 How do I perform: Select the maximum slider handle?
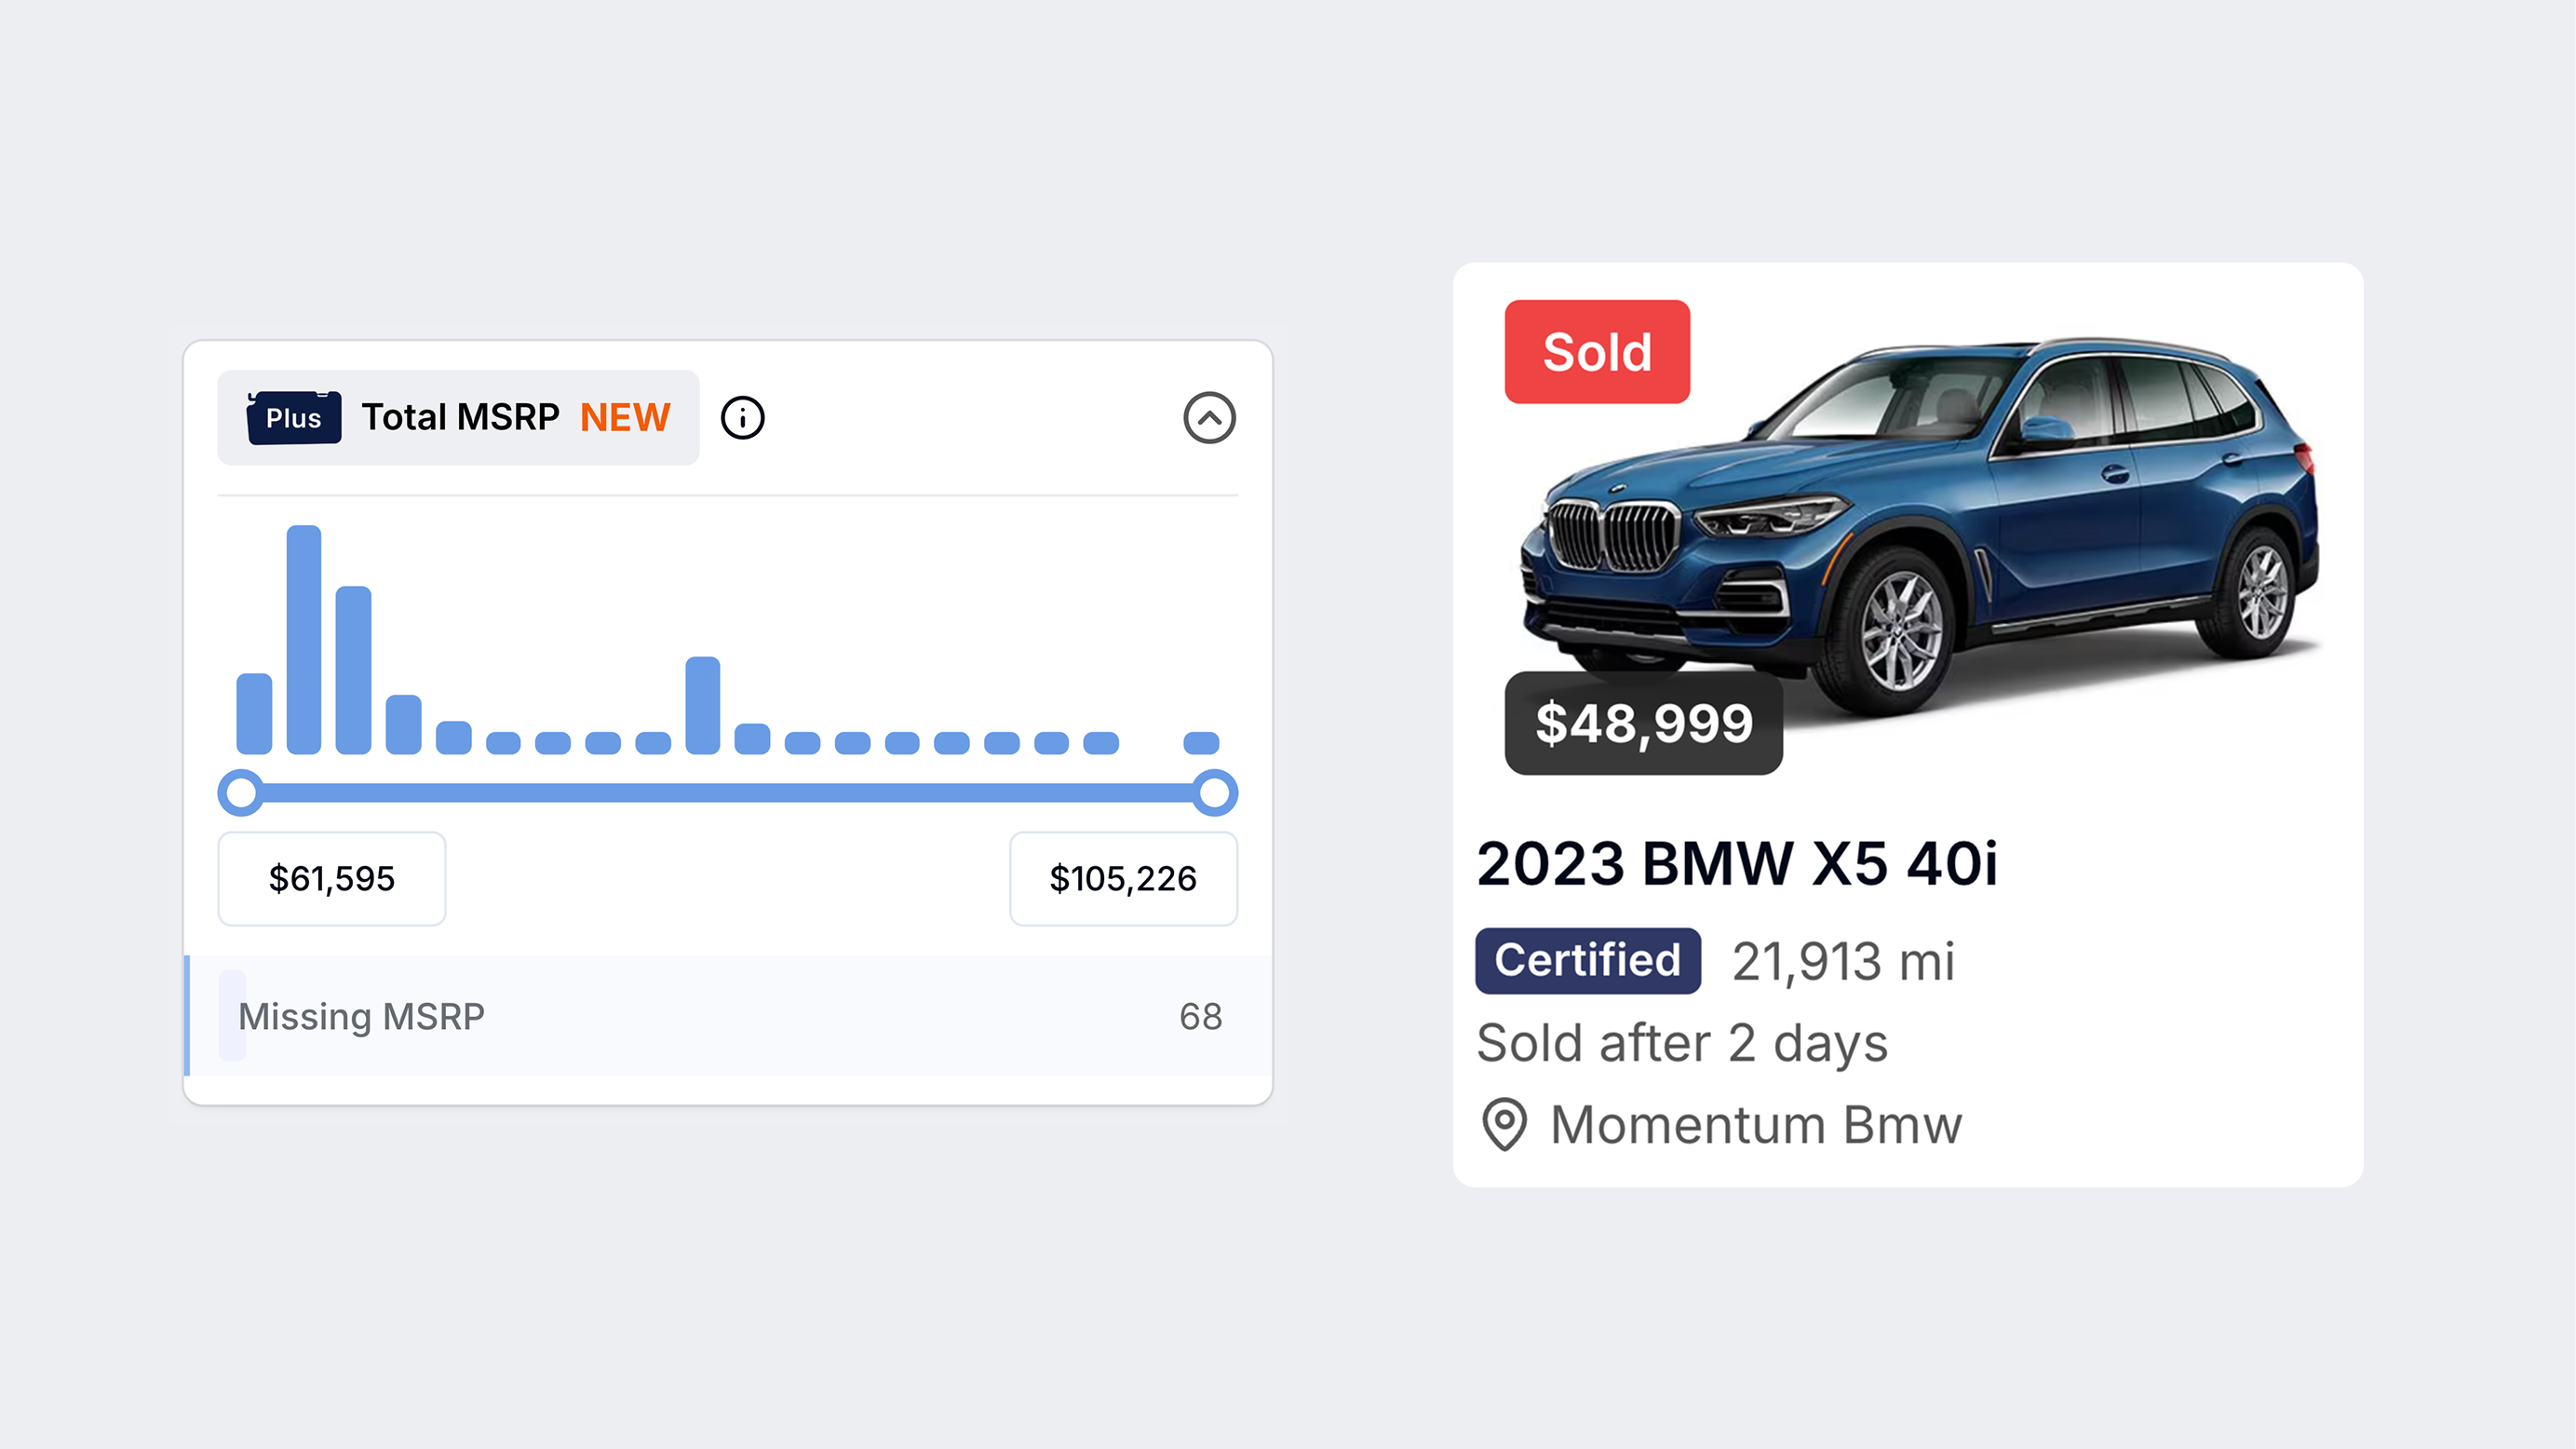pyautogui.click(x=1215, y=793)
